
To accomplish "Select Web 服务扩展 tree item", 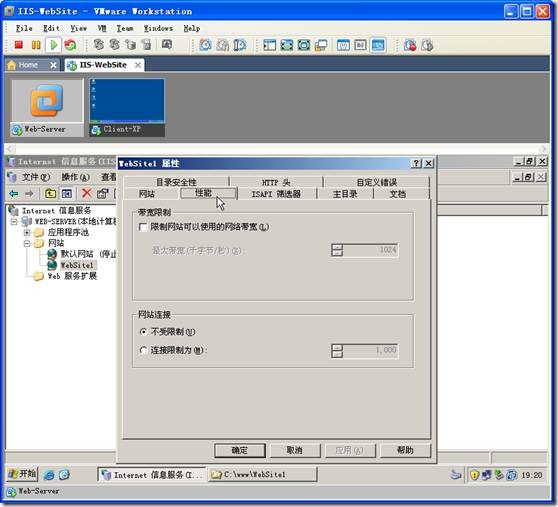I will [72, 276].
